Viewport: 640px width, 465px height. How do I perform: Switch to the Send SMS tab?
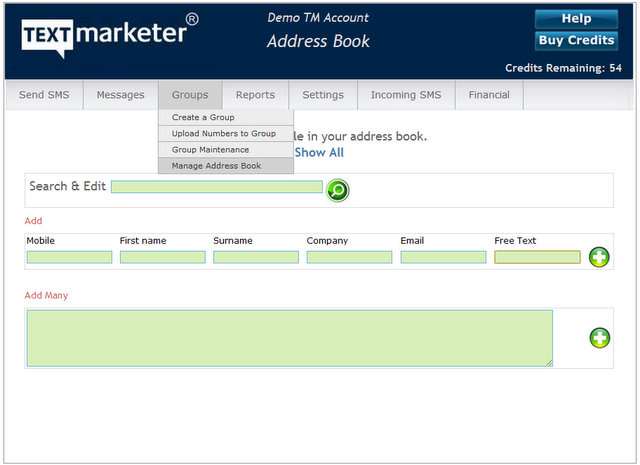[x=44, y=95]
